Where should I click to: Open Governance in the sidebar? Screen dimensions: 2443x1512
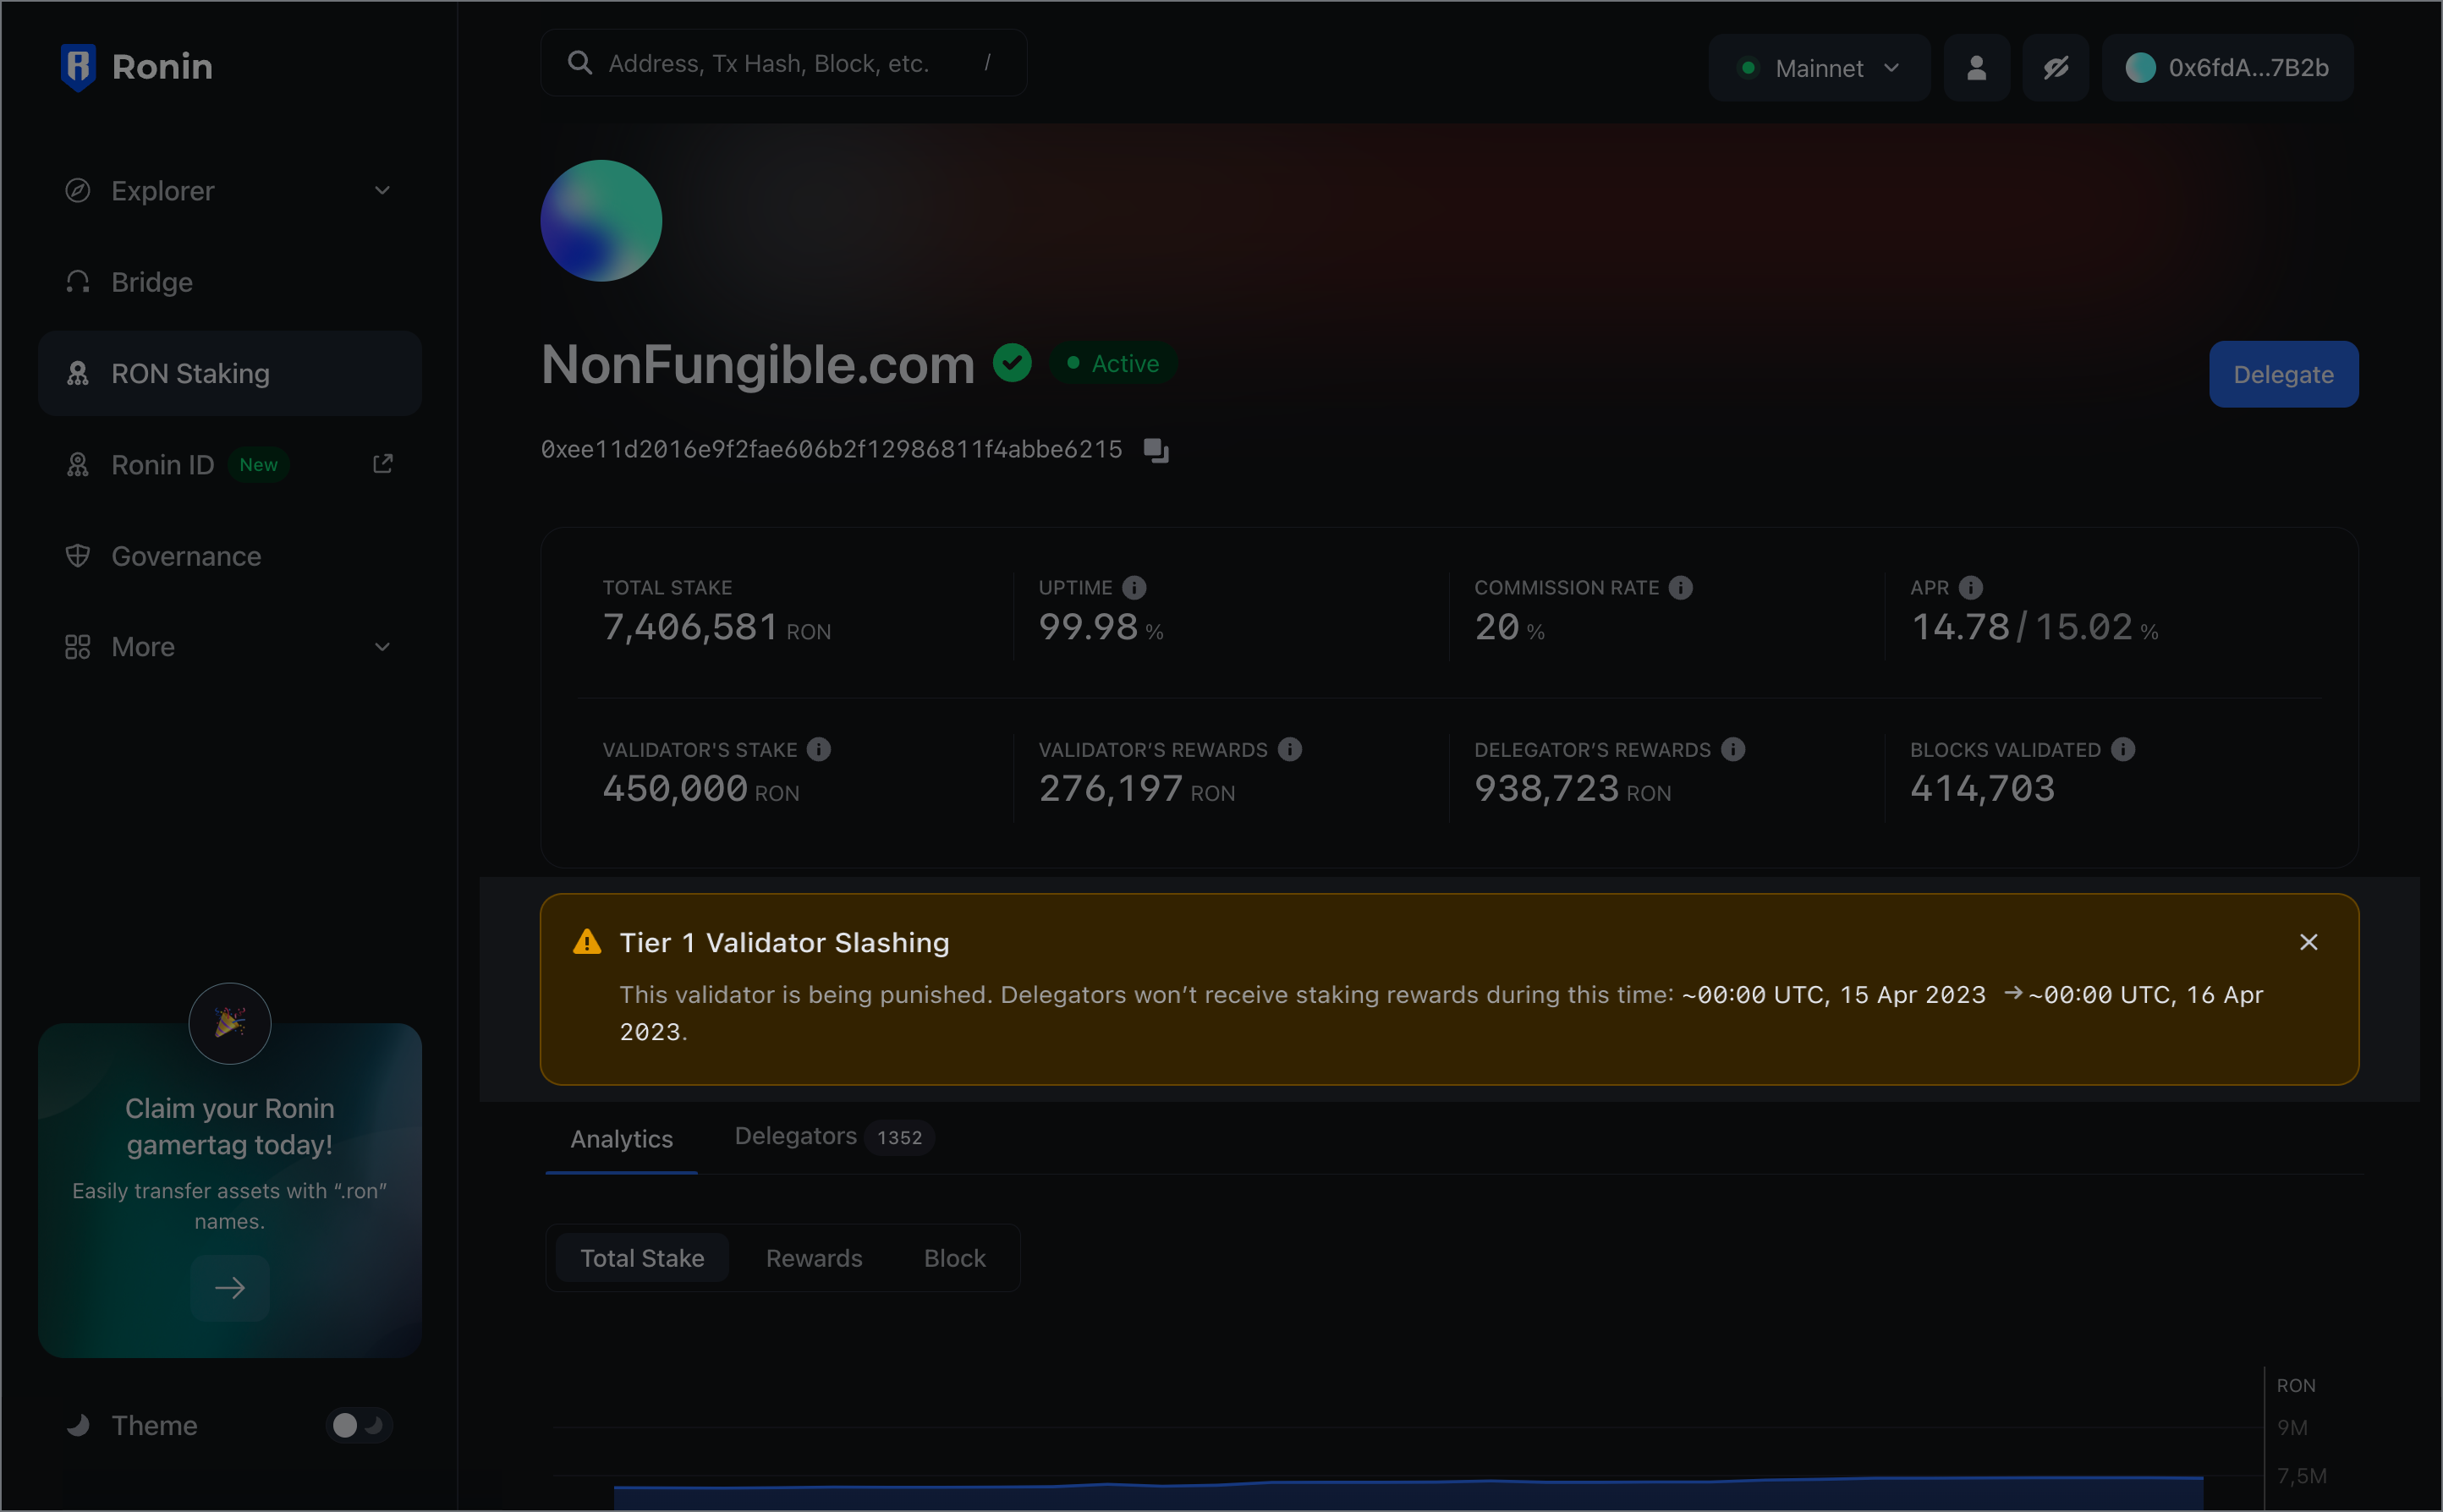click(x=186, y=556)
